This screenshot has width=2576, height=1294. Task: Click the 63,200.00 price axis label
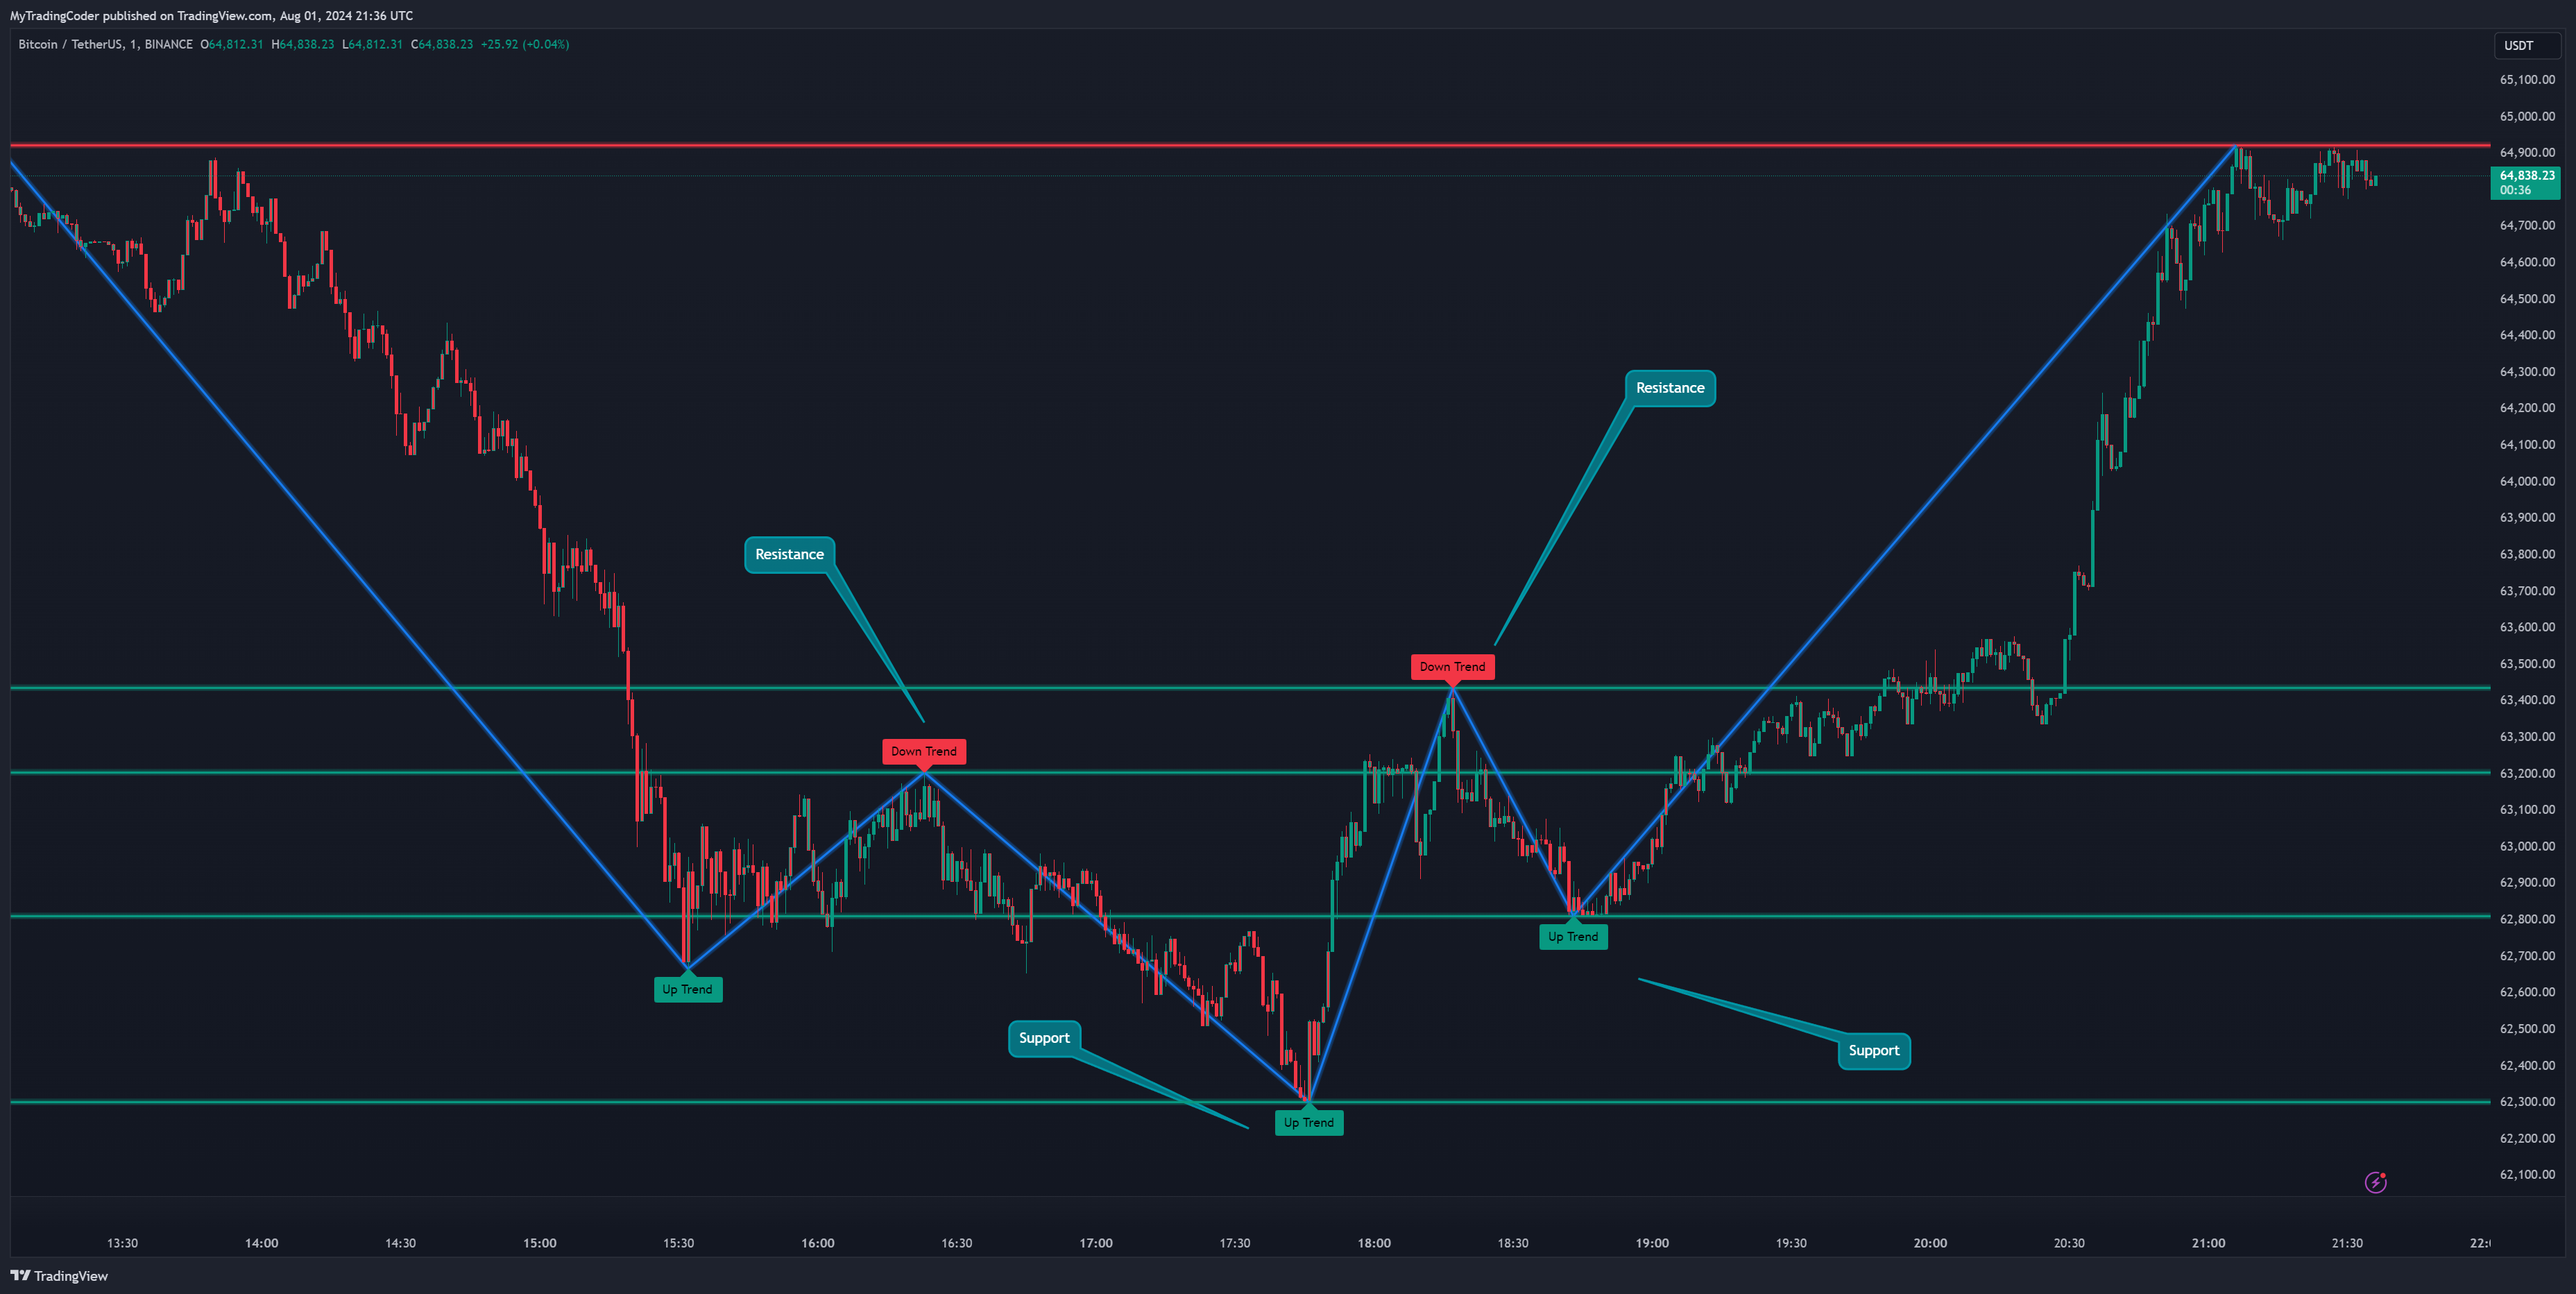tap(2527, 773)
